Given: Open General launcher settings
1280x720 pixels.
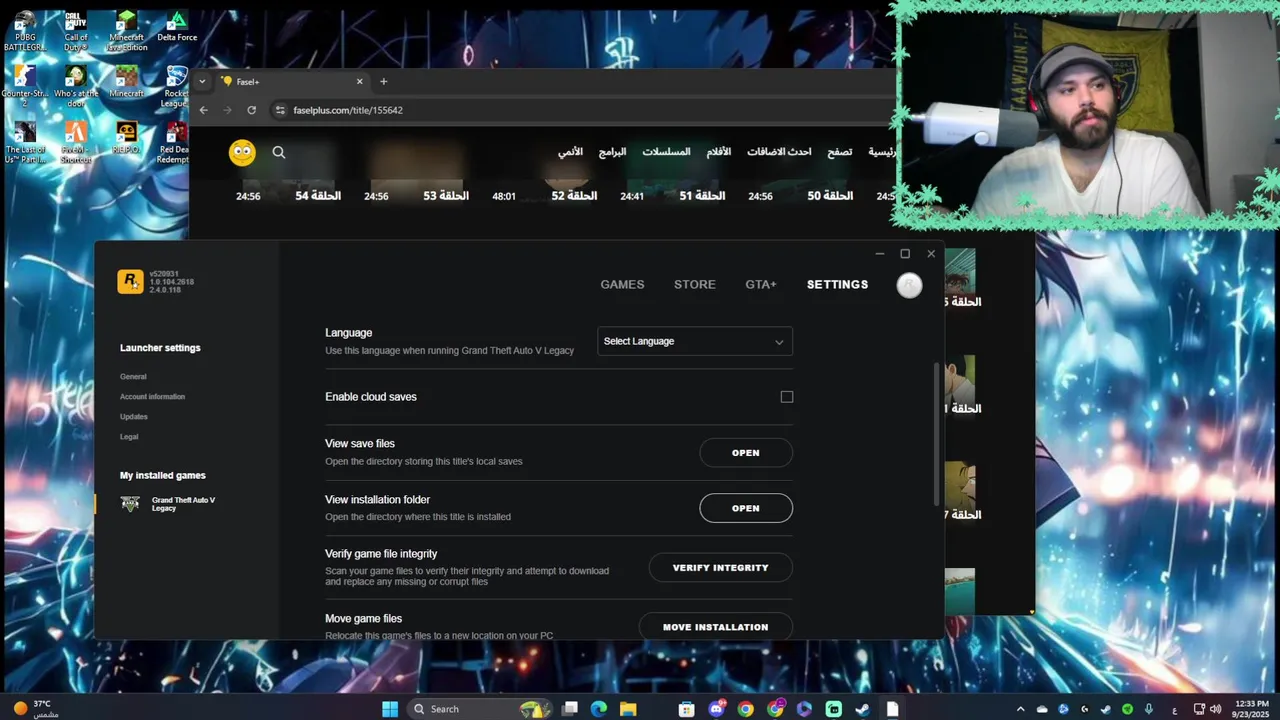Looking at the screenshot, I should [x=133, y=377].
